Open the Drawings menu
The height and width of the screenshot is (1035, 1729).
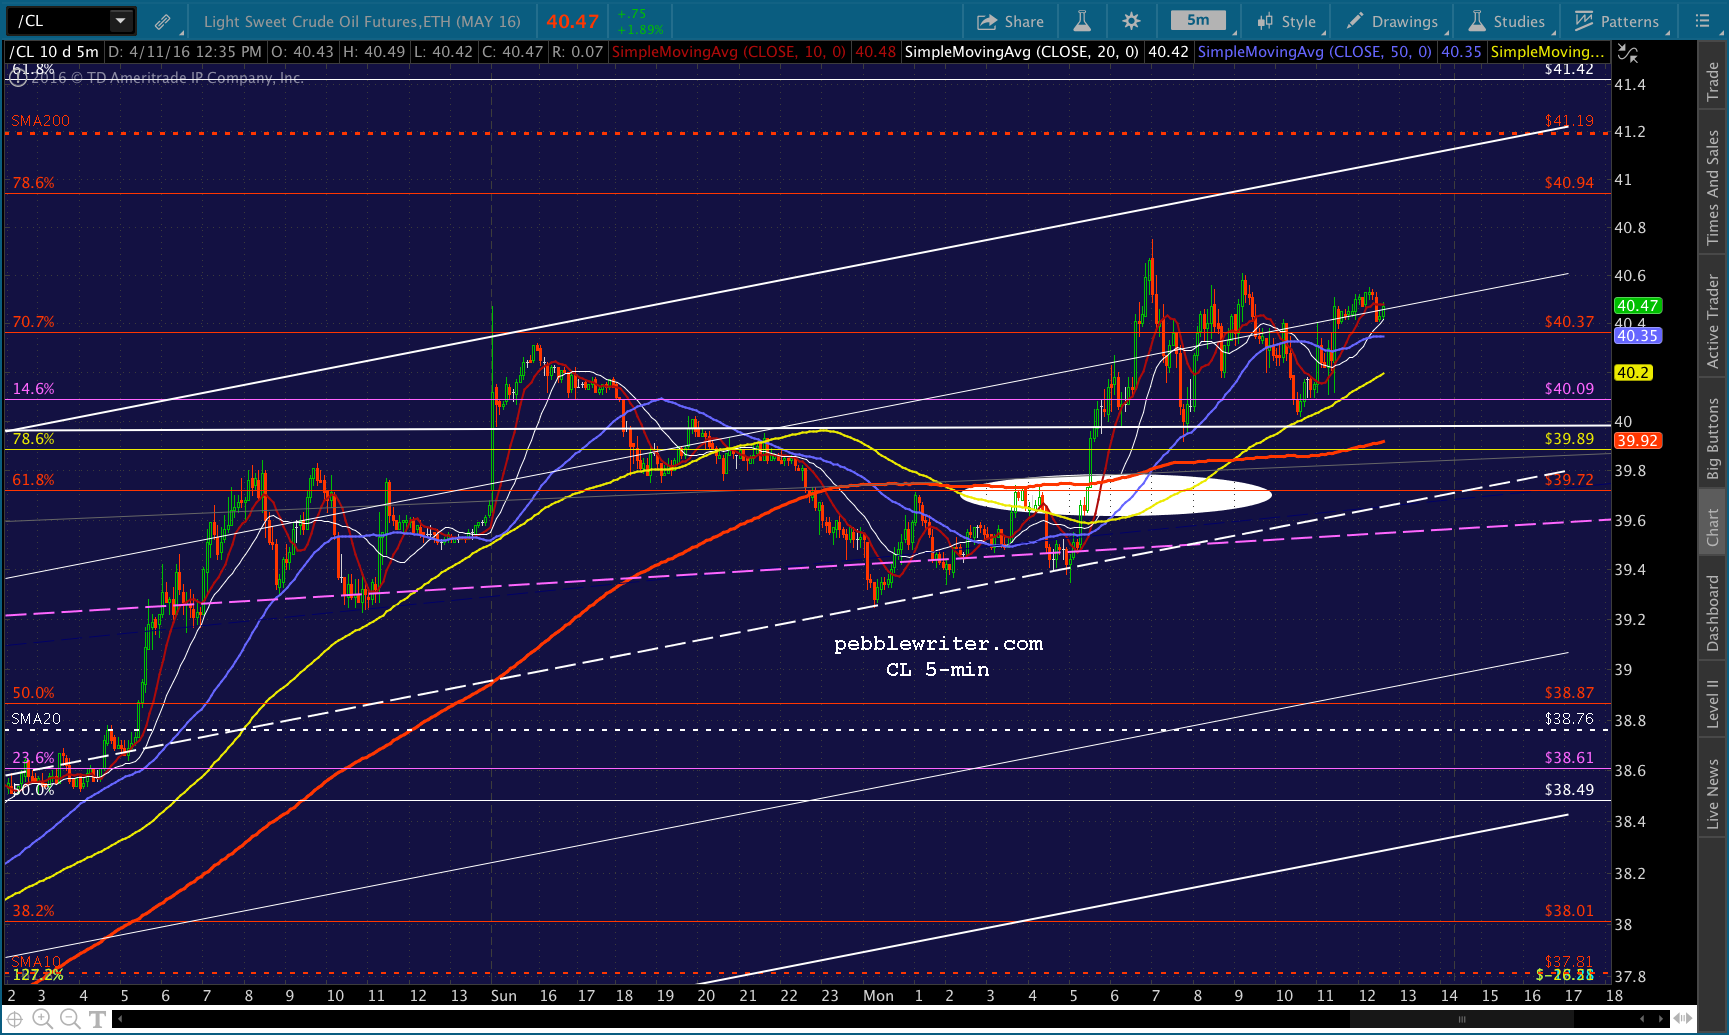pos(1392,21)
